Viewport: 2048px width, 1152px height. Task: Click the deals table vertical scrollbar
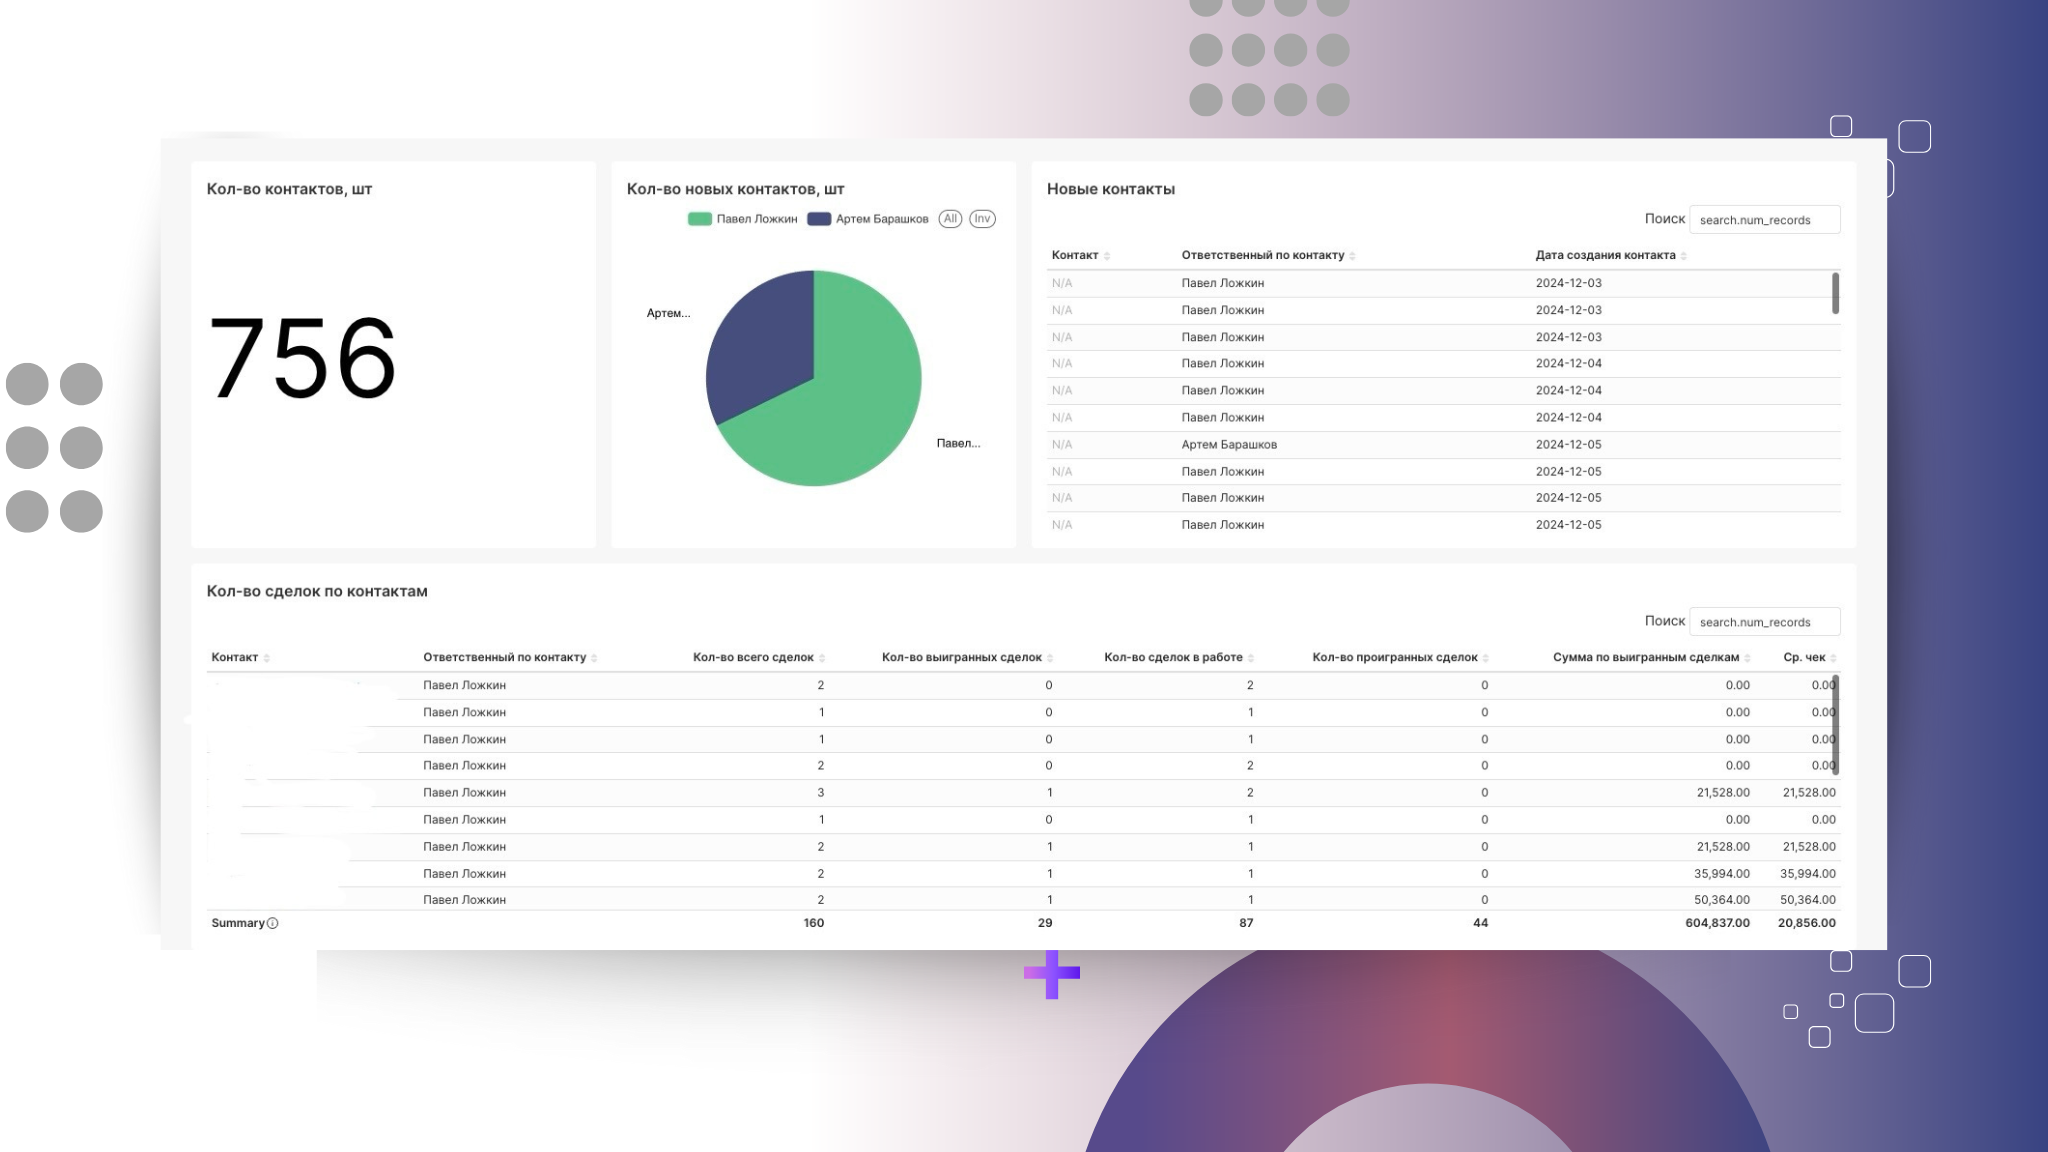[x=1835, y=725]
